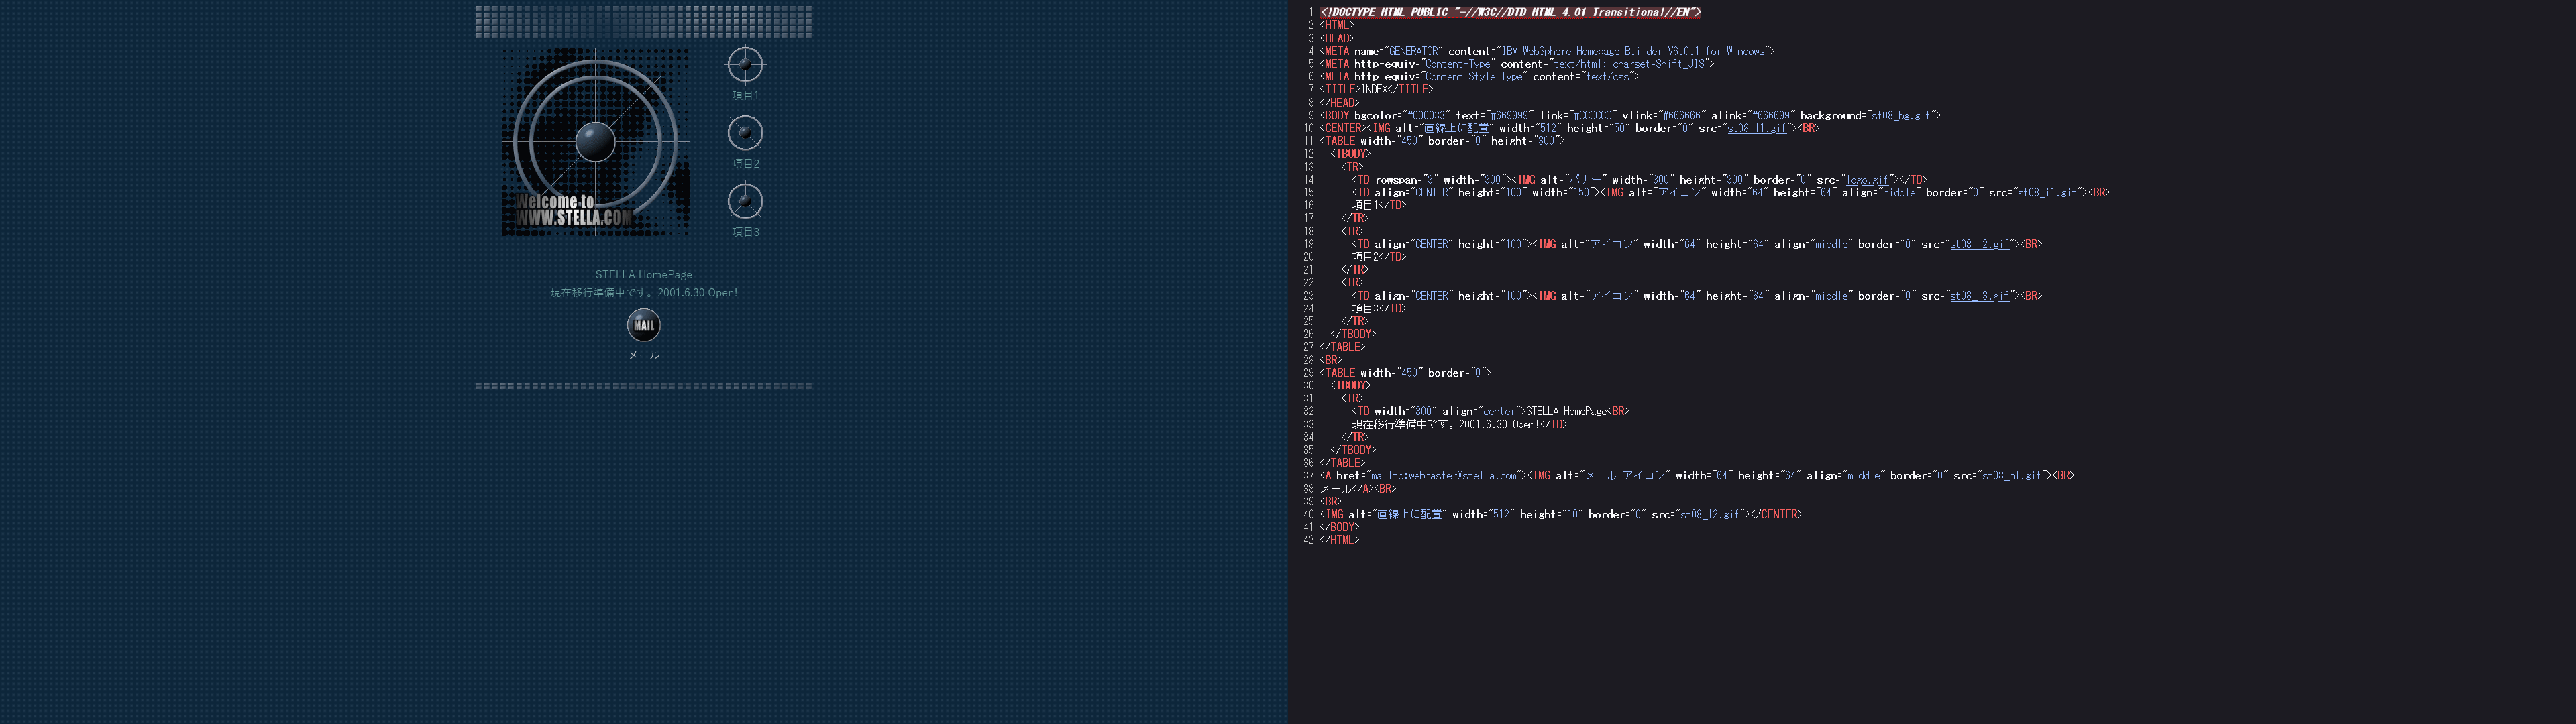The width and height of the screenshot is (2576, 724).
Task: Click メール</A><BR> on source line 38
Action: click(1358, 489)
